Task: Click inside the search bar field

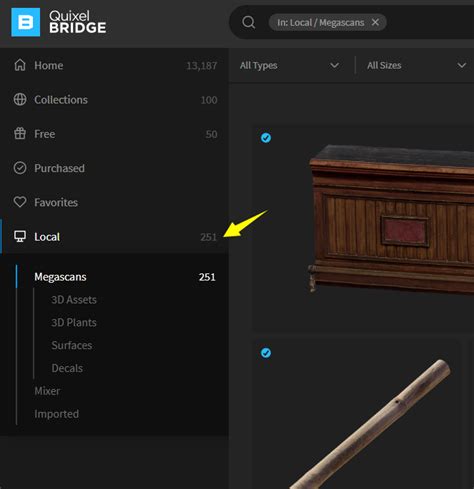Action: 430,22
